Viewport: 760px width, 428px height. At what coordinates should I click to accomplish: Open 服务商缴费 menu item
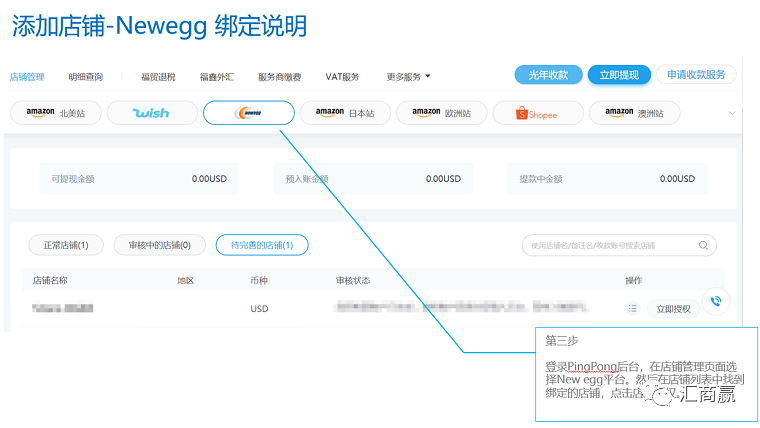point(280,77)
